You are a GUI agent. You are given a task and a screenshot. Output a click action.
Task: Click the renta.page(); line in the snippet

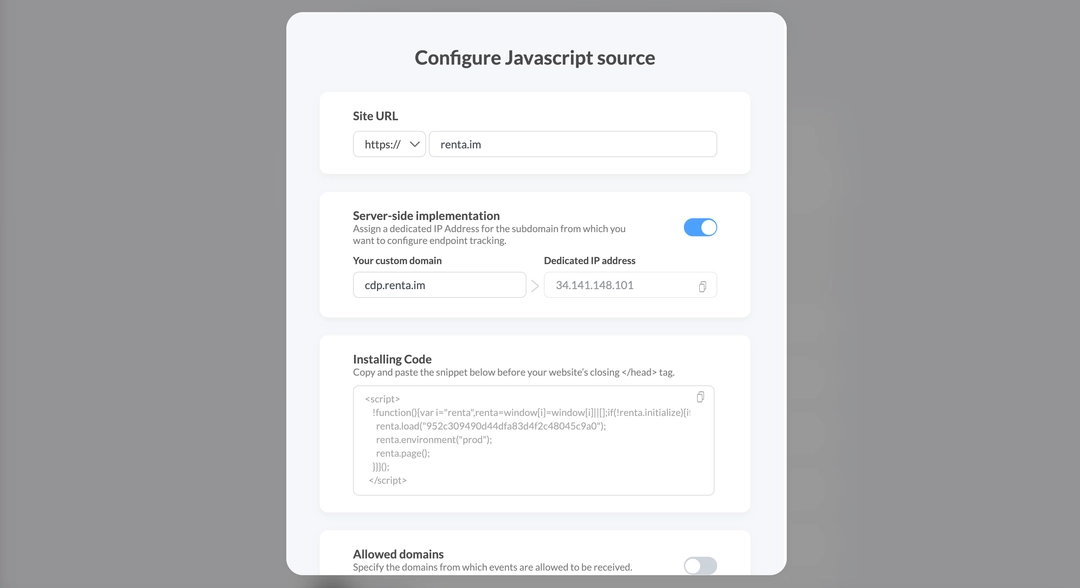pos(403,453)
